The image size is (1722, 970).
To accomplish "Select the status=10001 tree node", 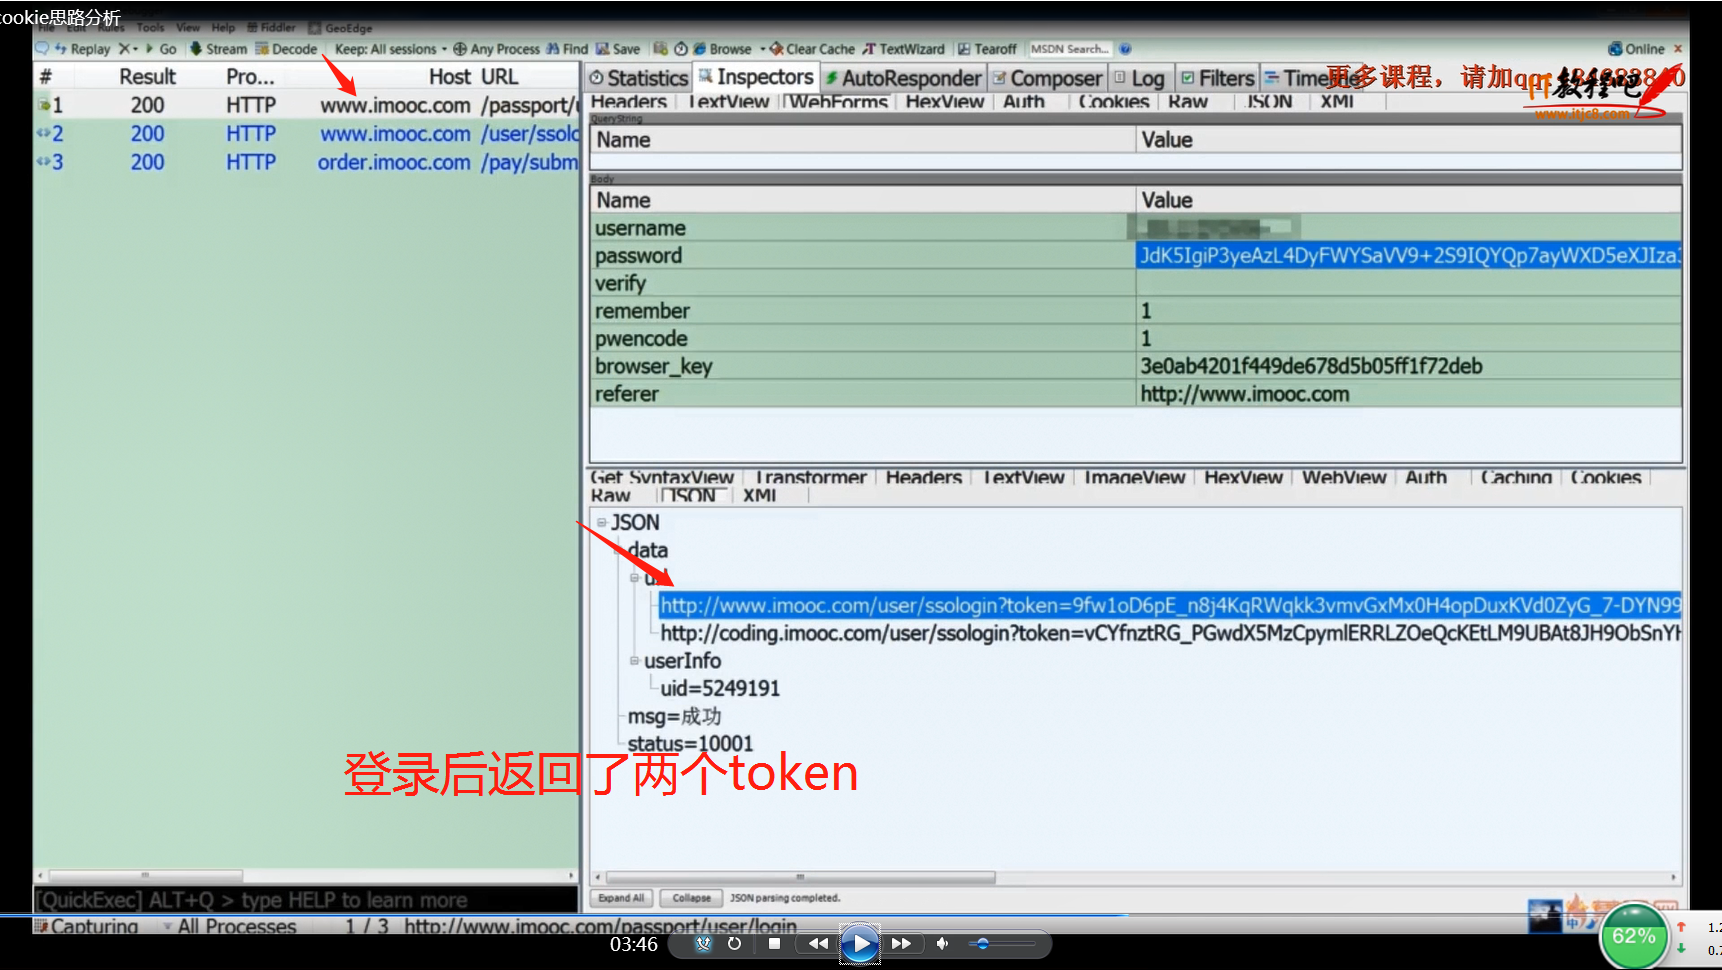I will point(690,743).
